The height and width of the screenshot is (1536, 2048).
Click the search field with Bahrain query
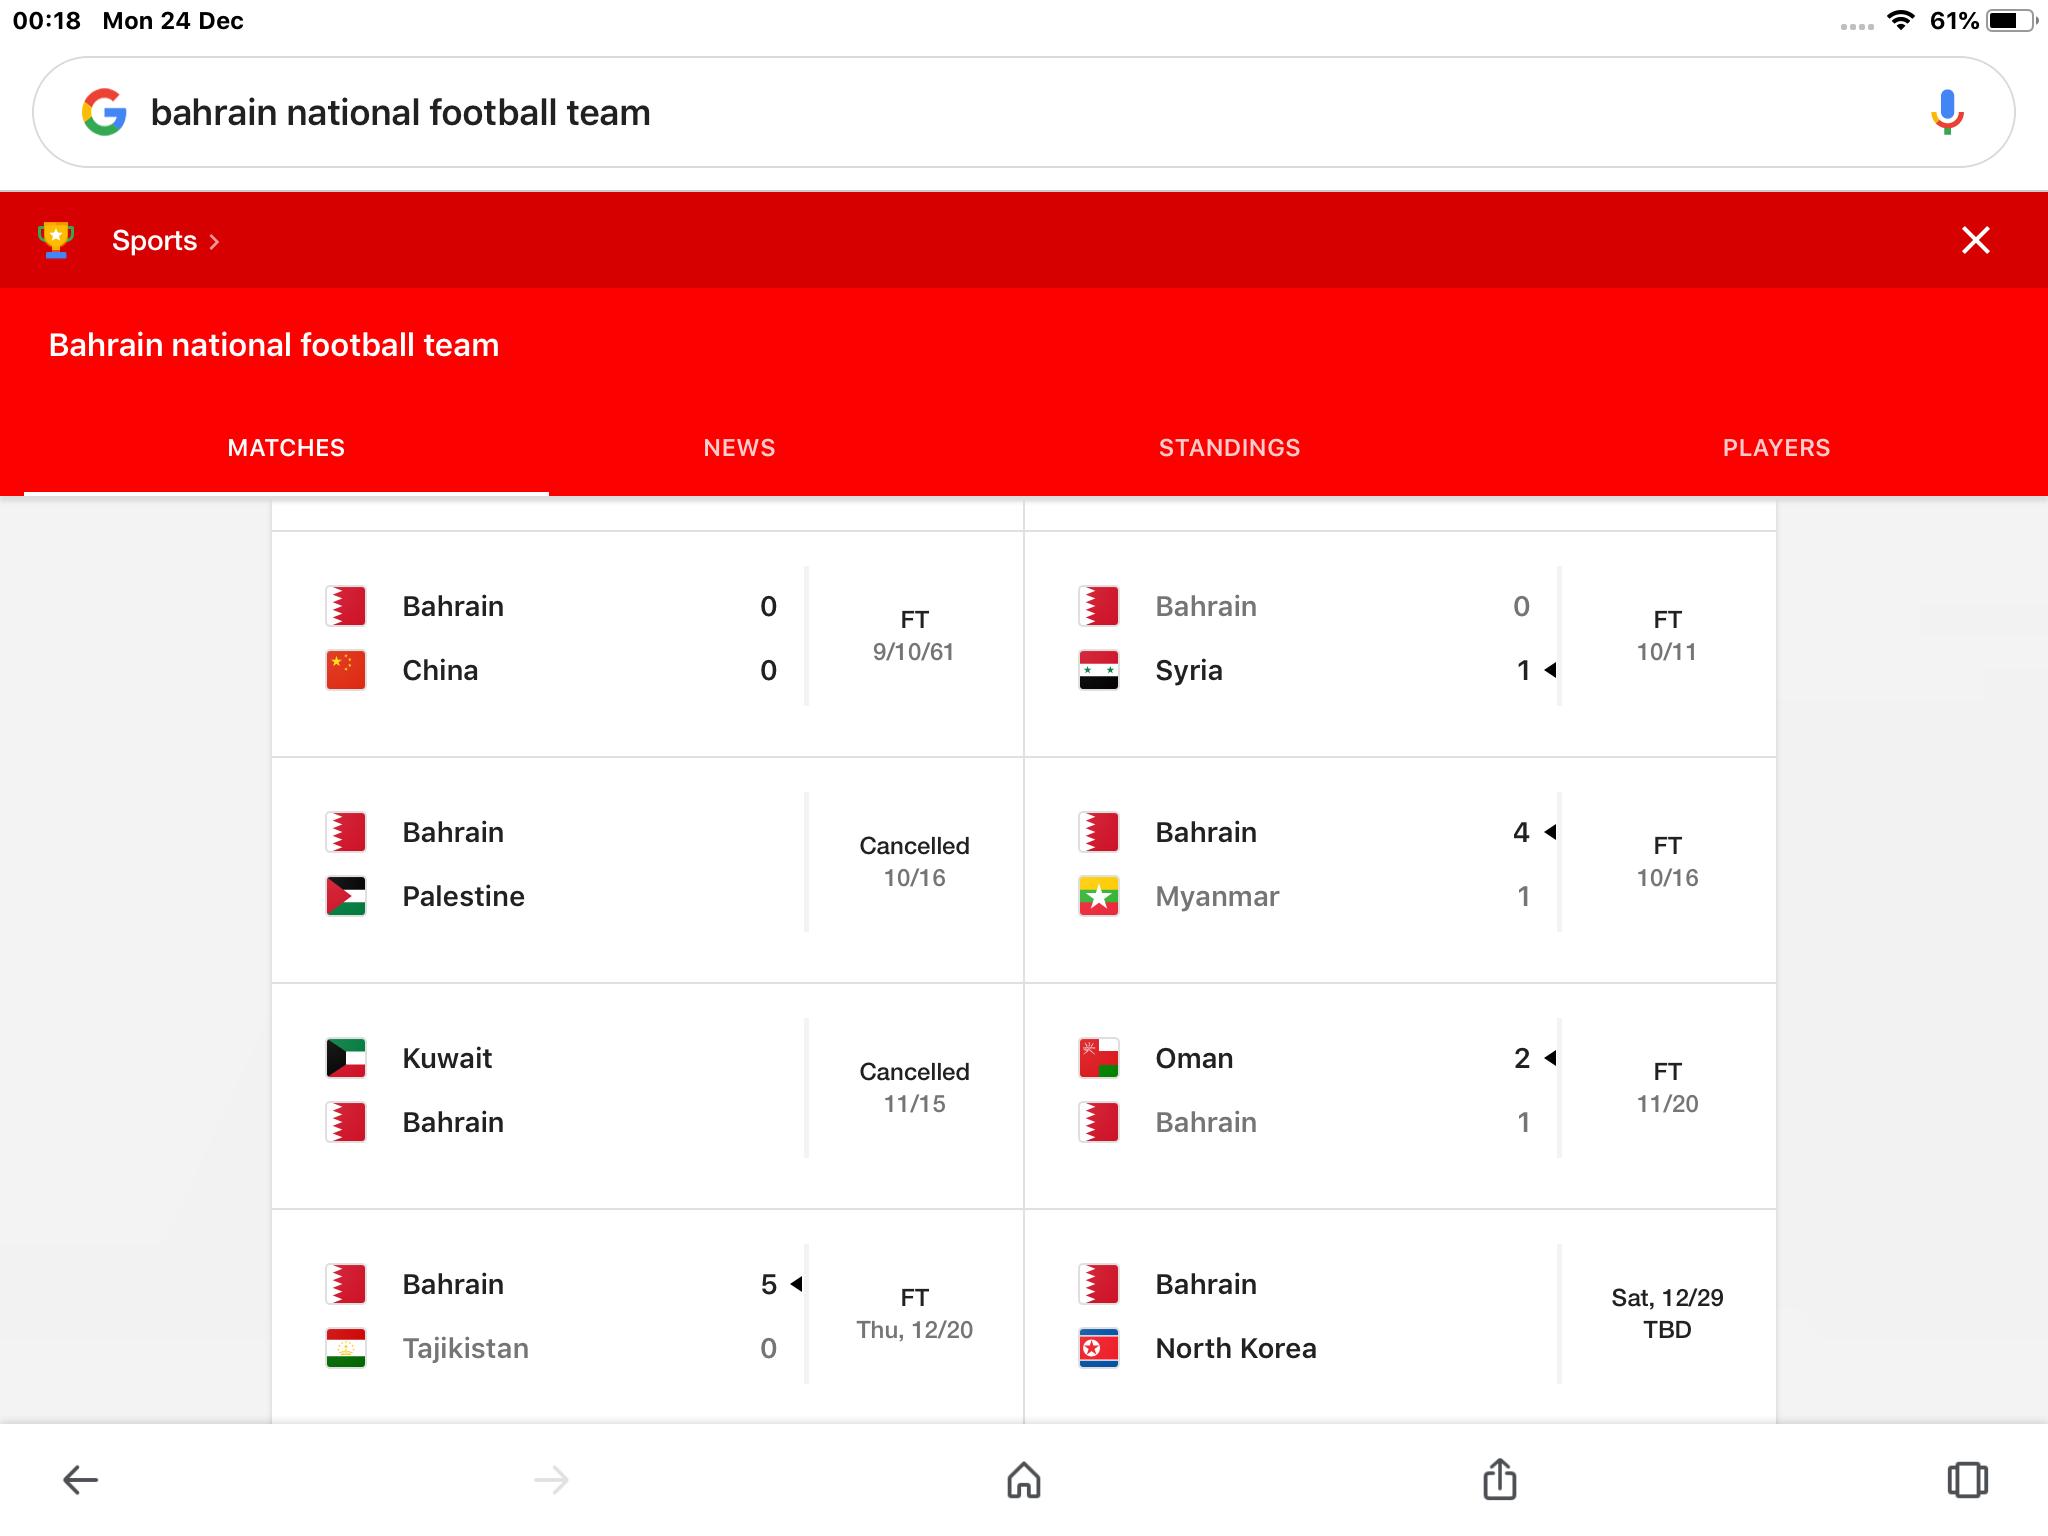(1000, 112)
